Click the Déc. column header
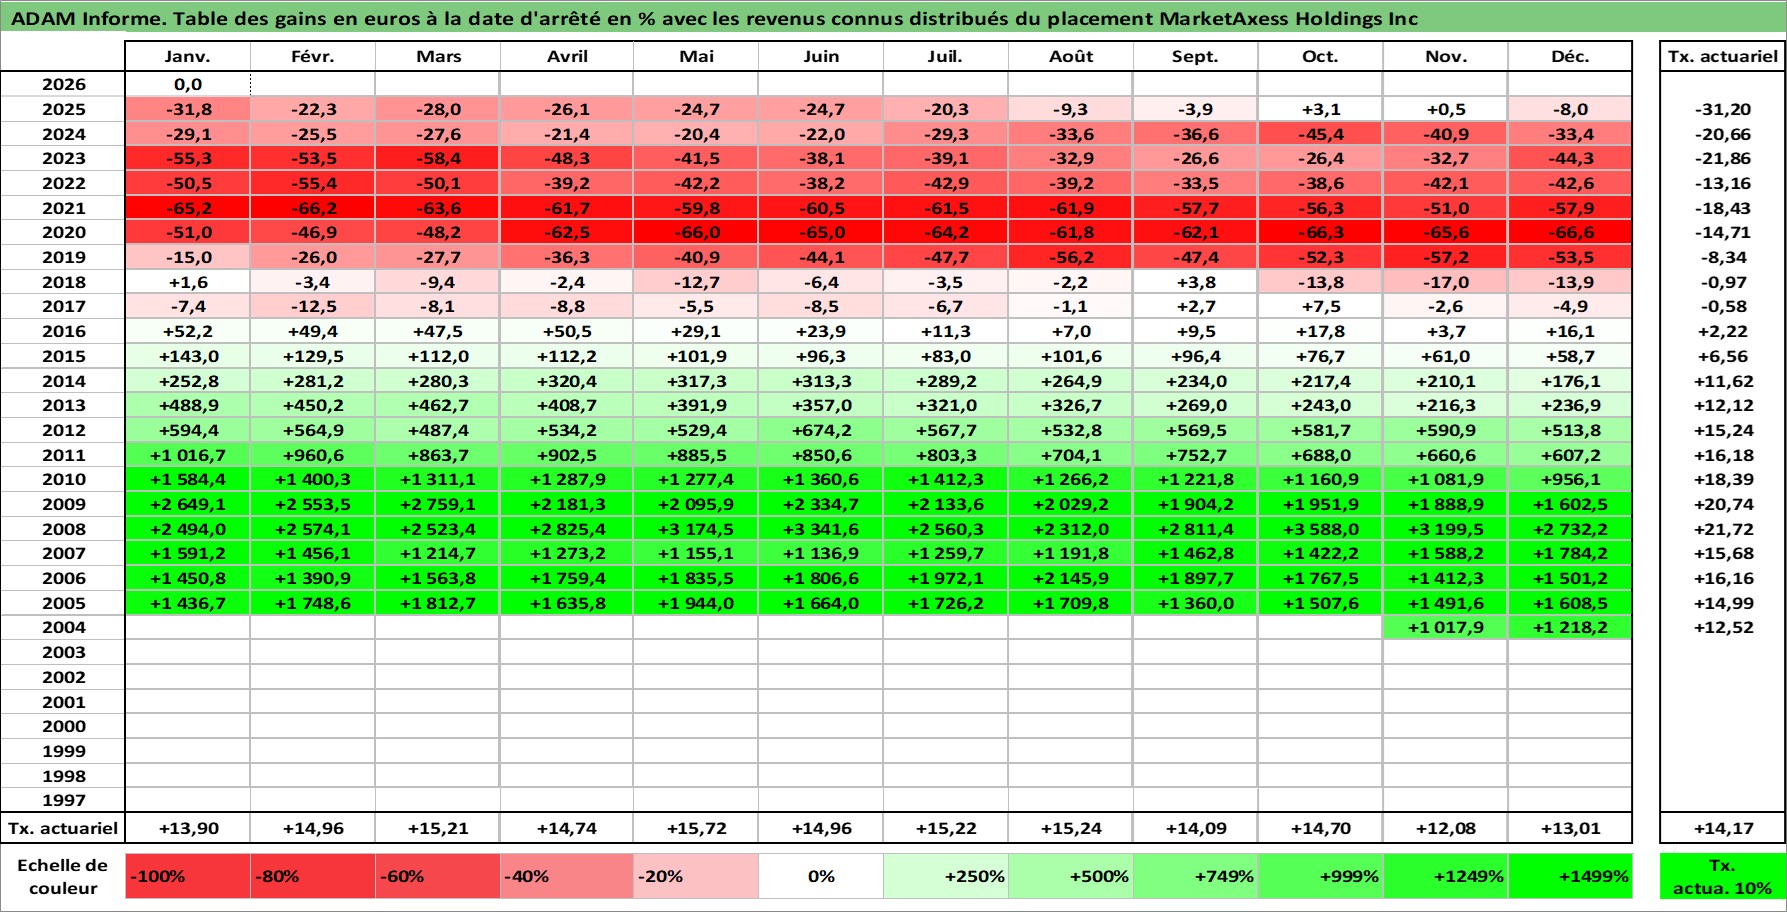The width and height of the screenshot is (1787, 912). click(x=1570, y=56)
